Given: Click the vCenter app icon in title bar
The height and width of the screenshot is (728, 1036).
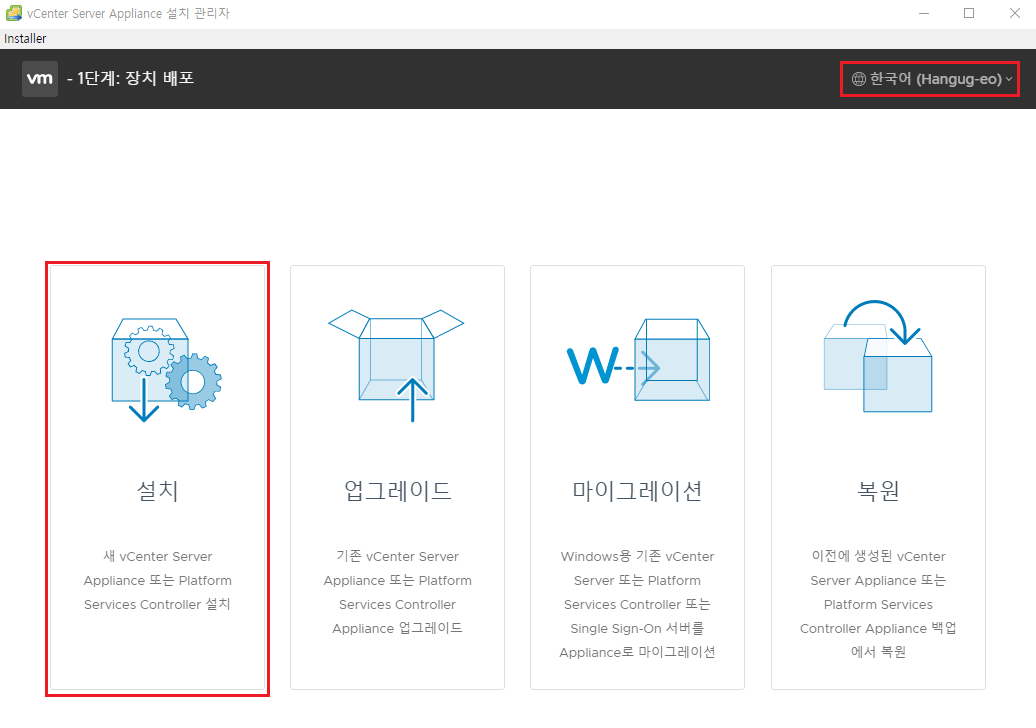Looking at the screenshot, I should tap(13, 13).
